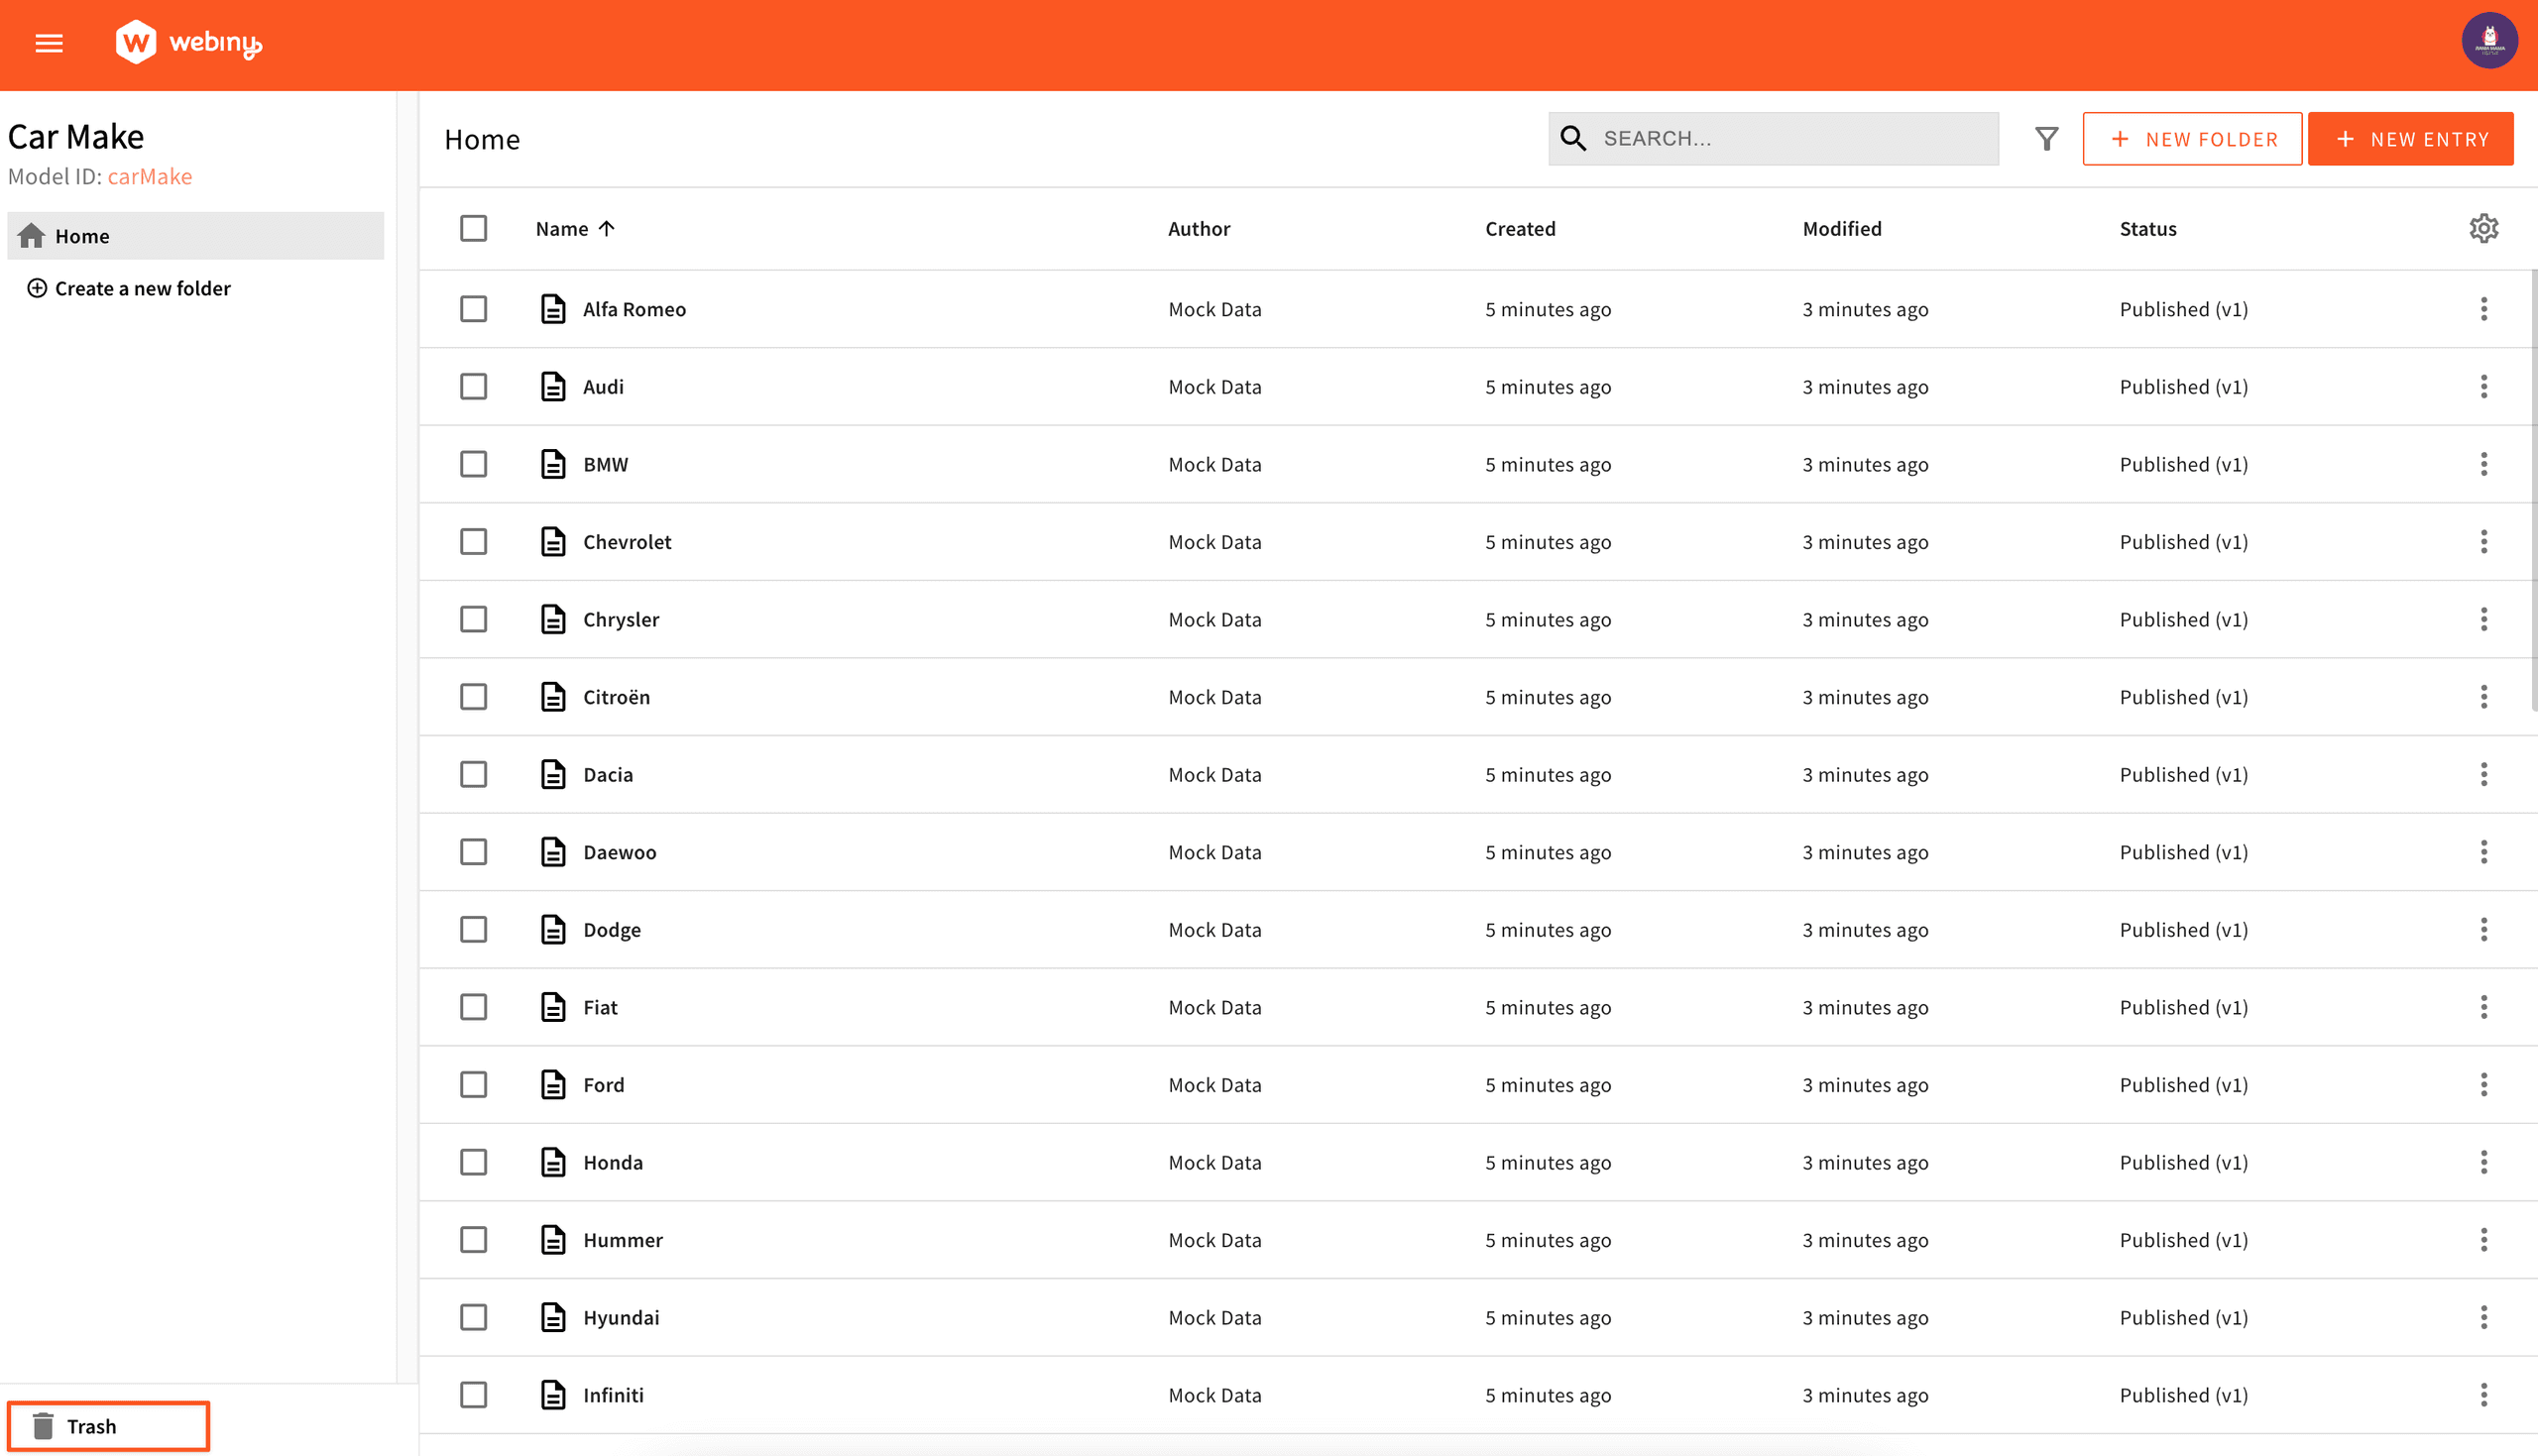This screenshot has width=2538, height=1456.
Task: Open the user avatar menu
Action: click(2488, 41)
